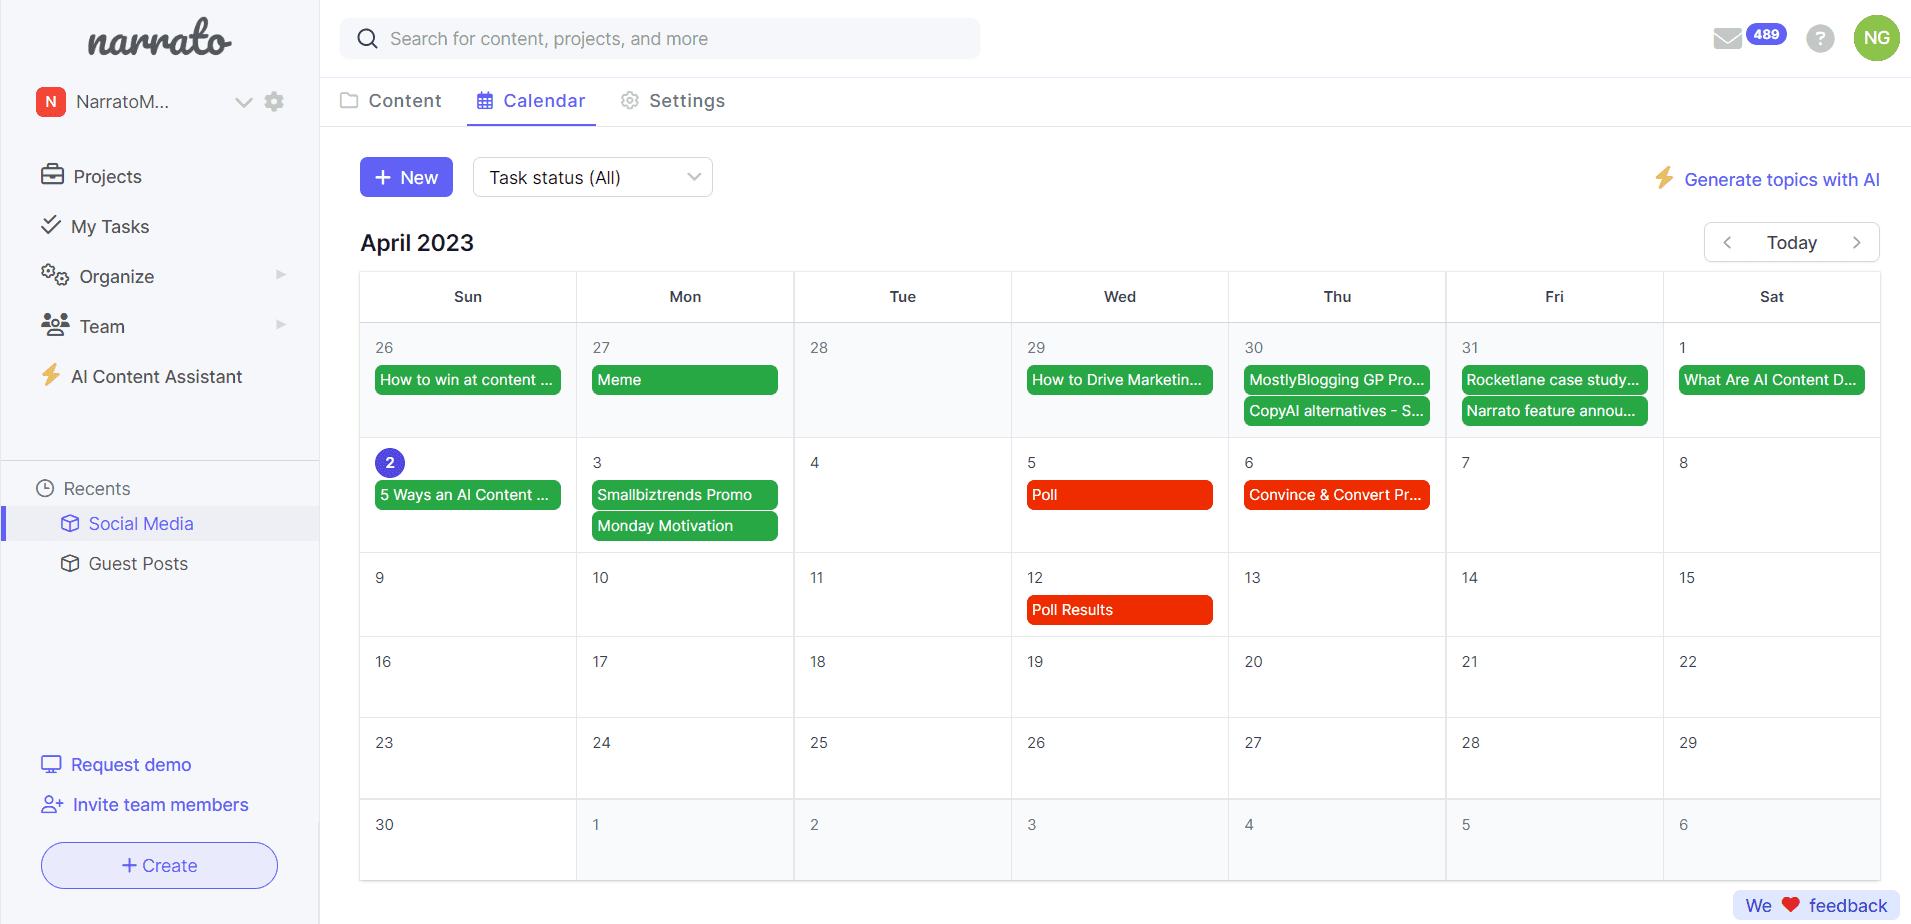The image size is (1911, 924).
Task: Click the Team people icon
Action: pyautogui.click(x=55, y=324)
